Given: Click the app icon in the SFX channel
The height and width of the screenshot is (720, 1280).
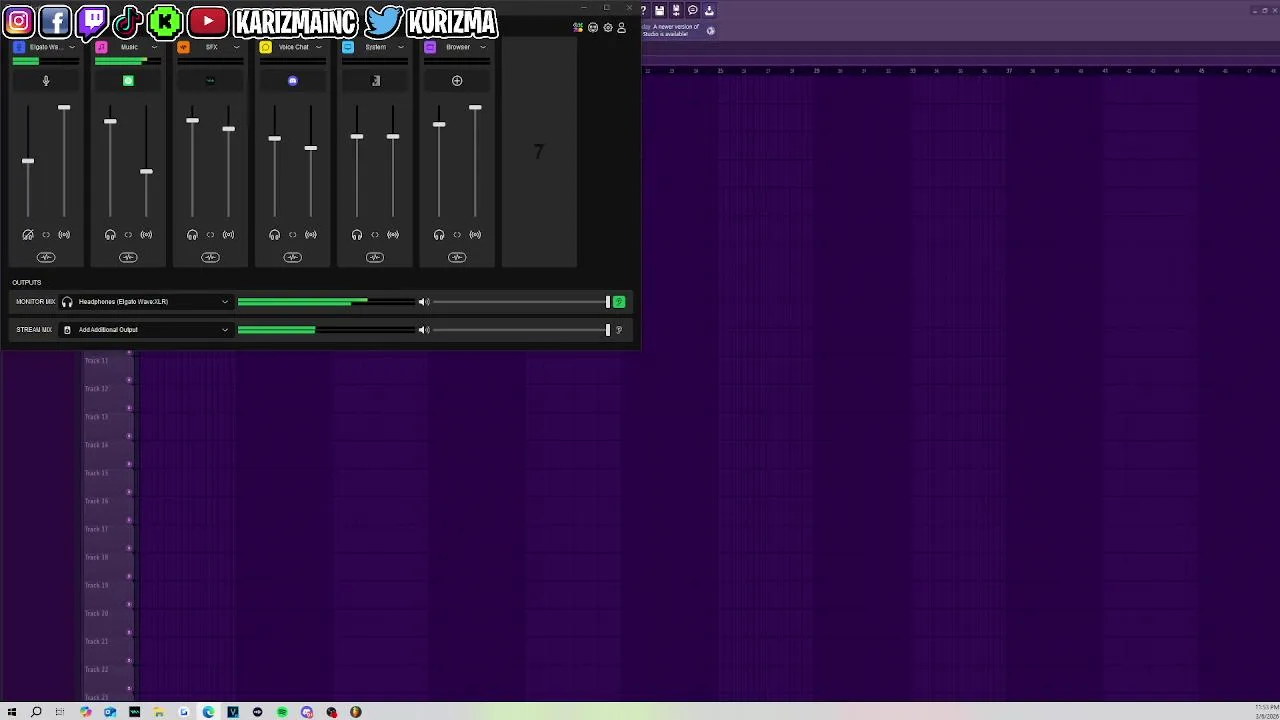Looking at the screenshot, I should (210, 81).
